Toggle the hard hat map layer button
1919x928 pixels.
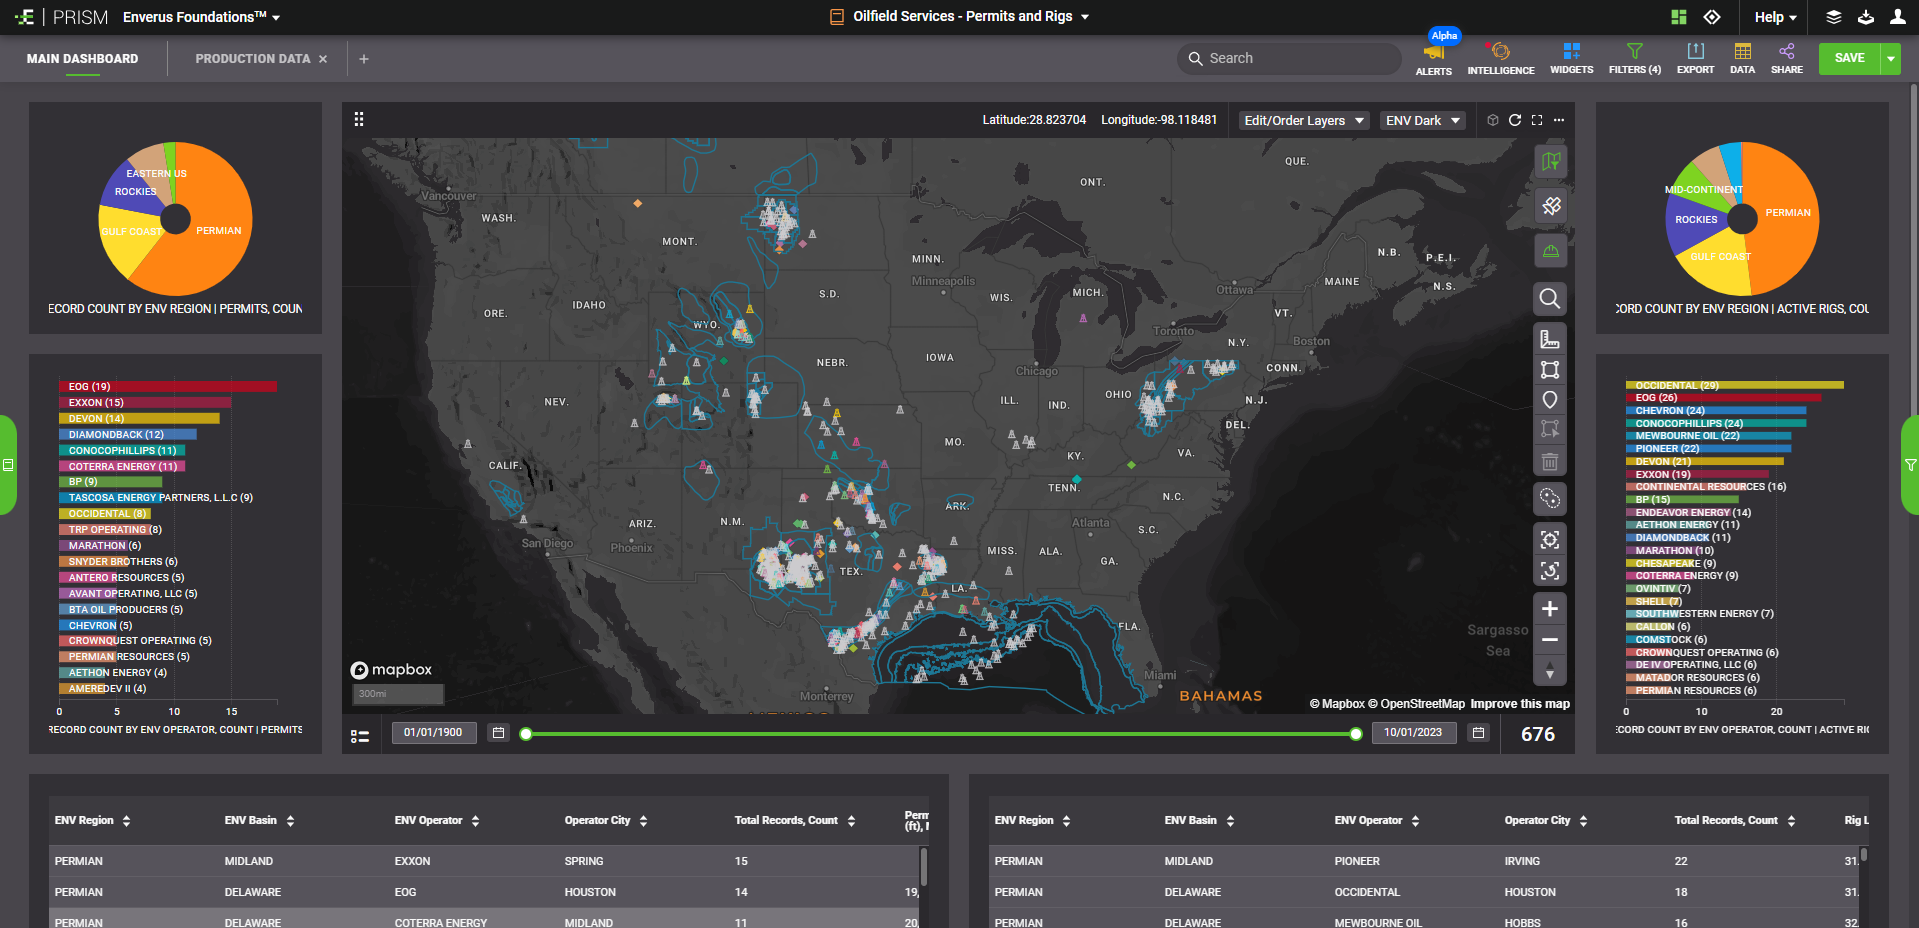(x=1550, y=251)
